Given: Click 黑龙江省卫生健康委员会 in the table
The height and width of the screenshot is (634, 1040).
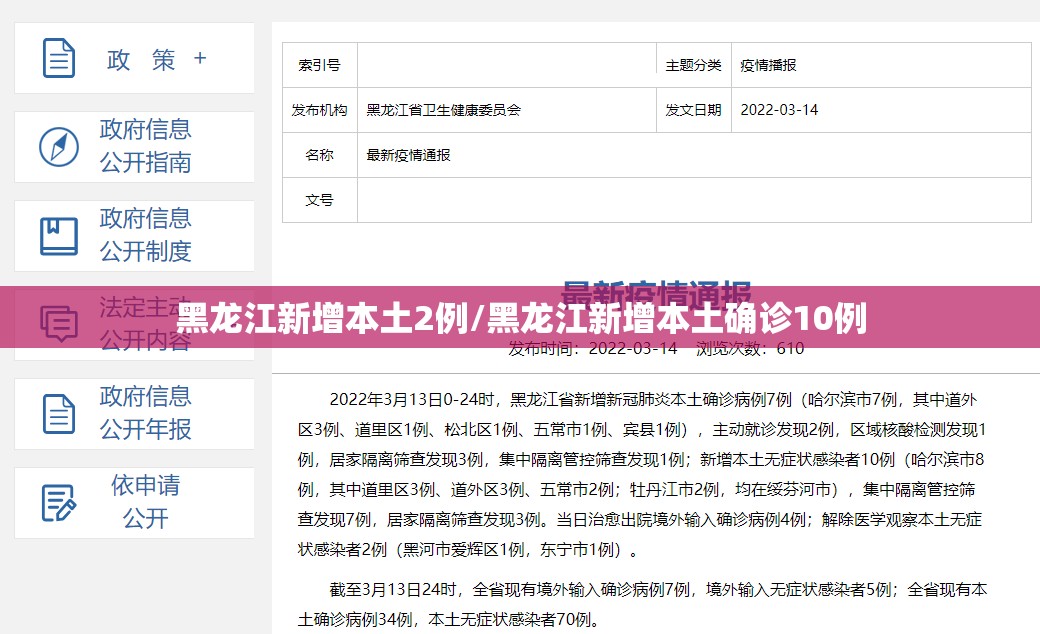Looking at the screenshot, I should click(x=444, y=110).
